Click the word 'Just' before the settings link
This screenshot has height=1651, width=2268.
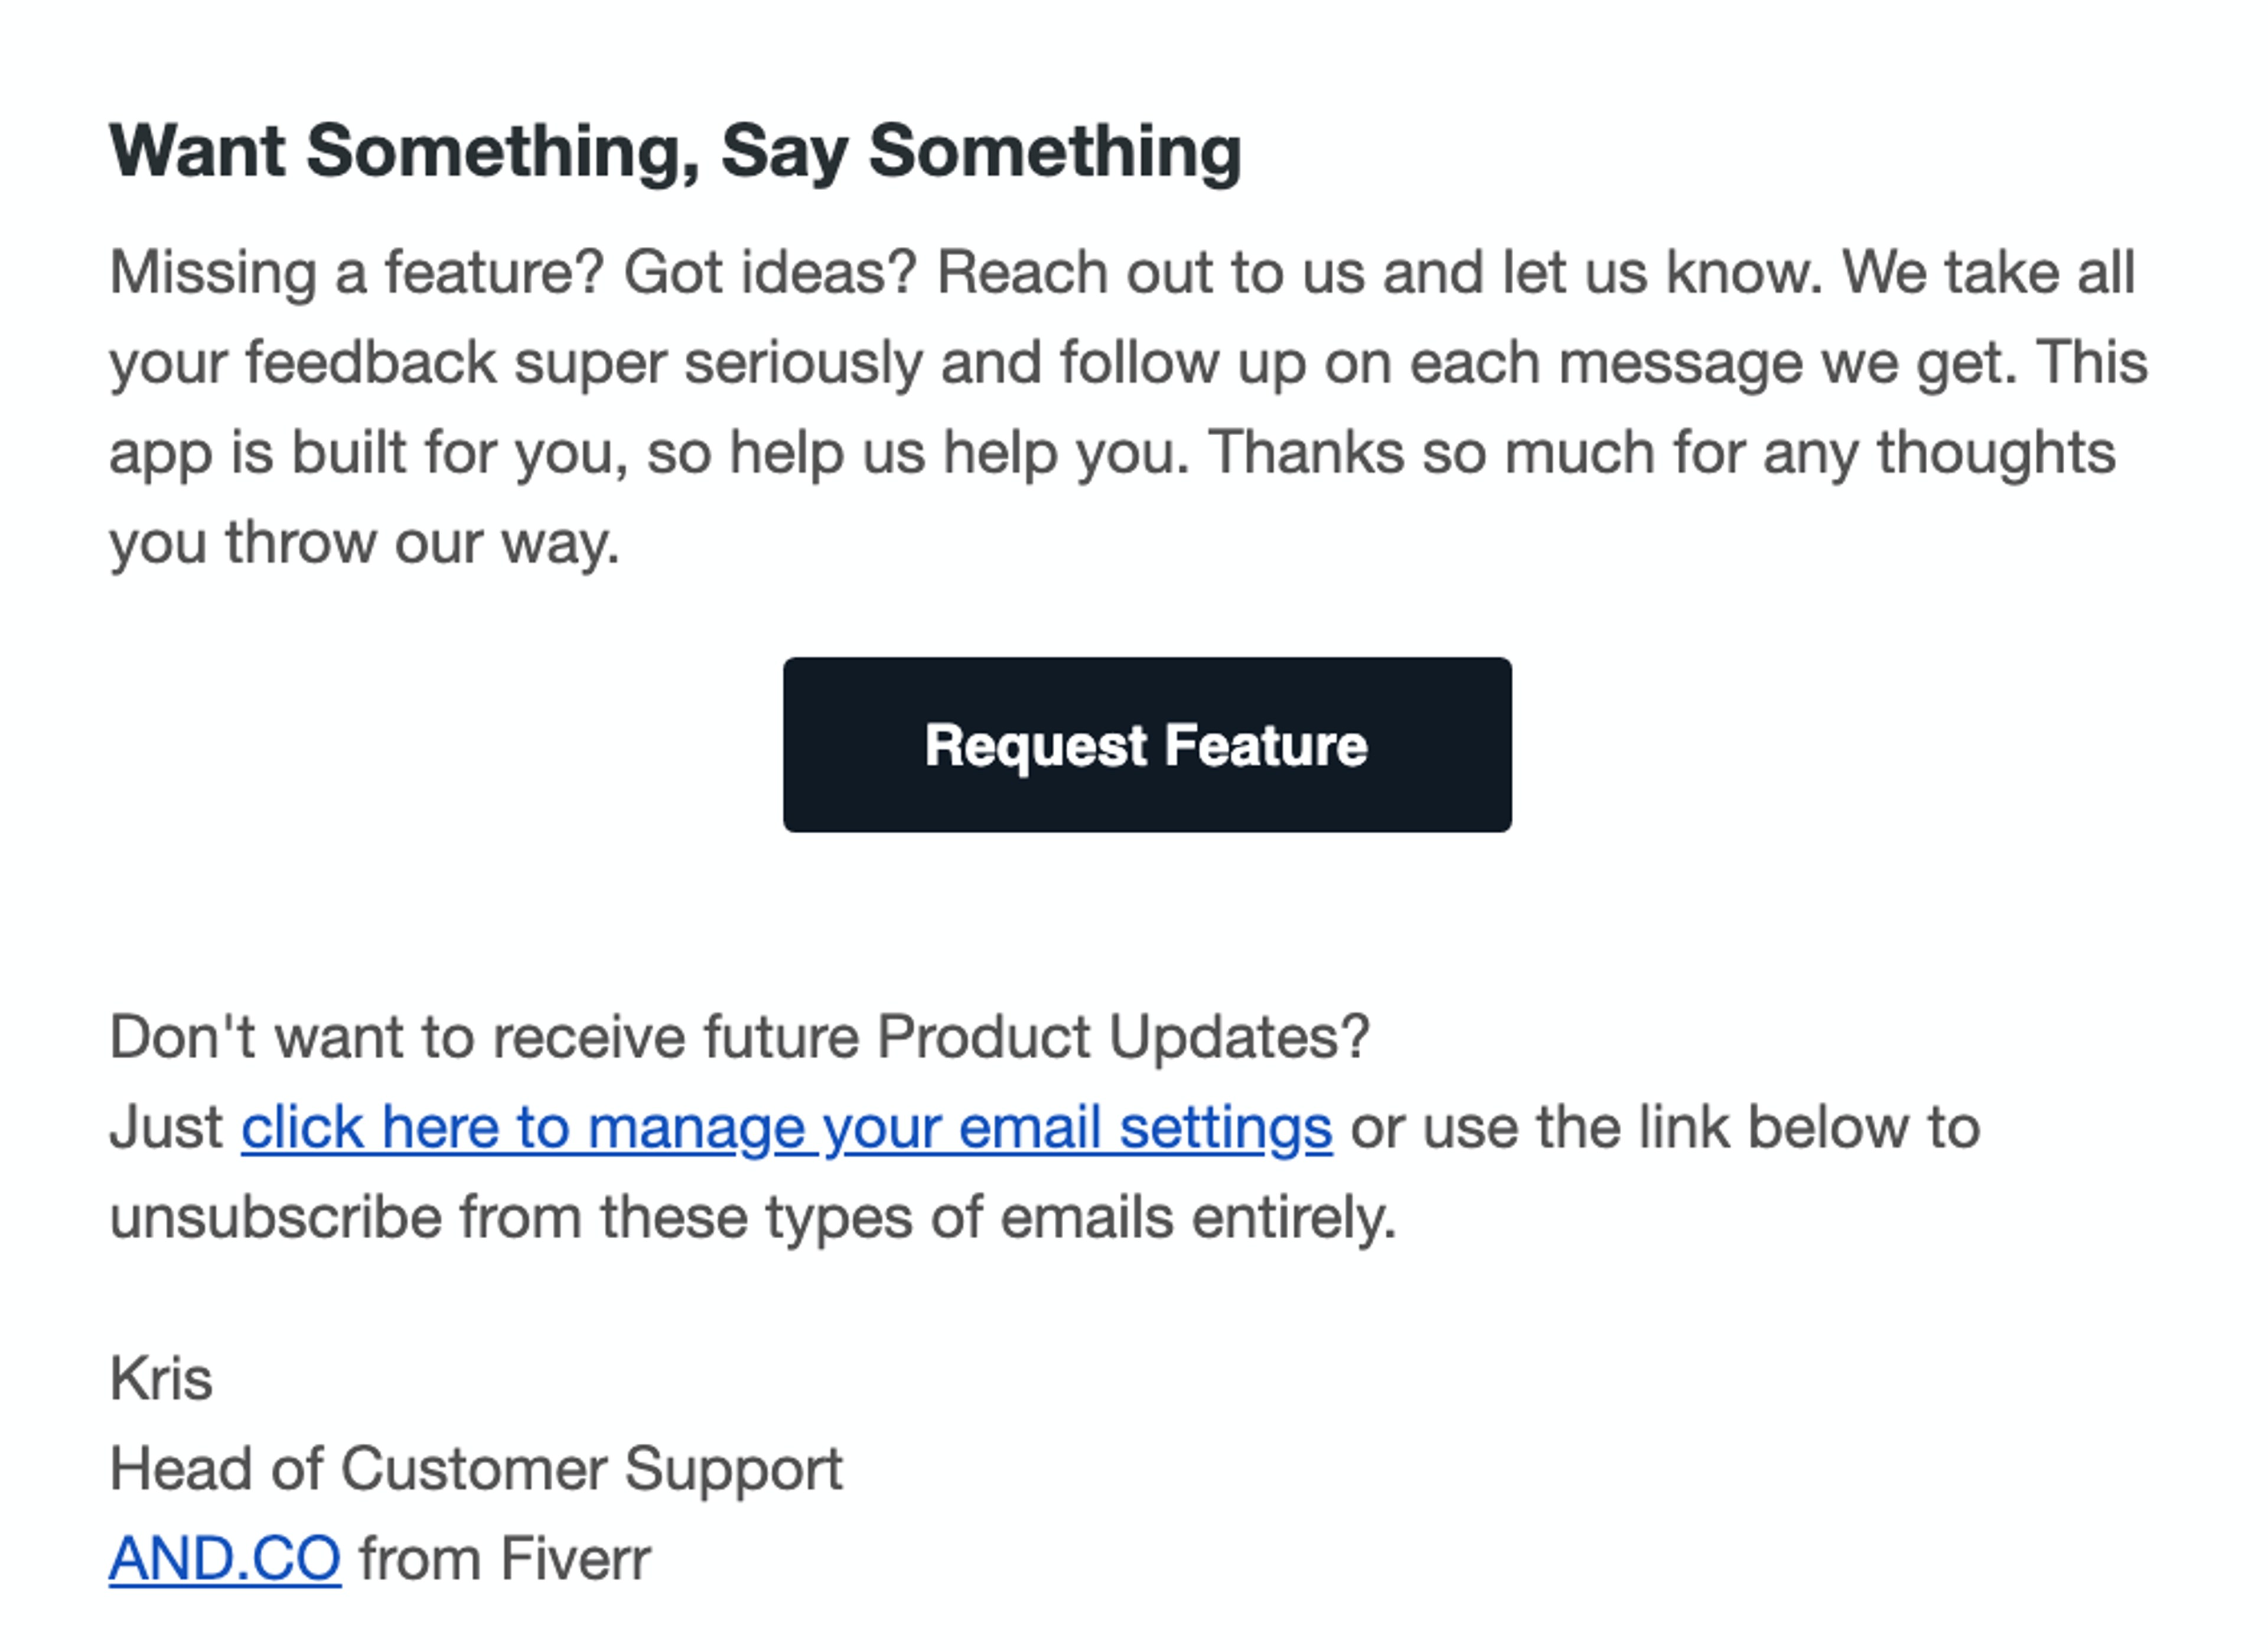pos(168,1127)
